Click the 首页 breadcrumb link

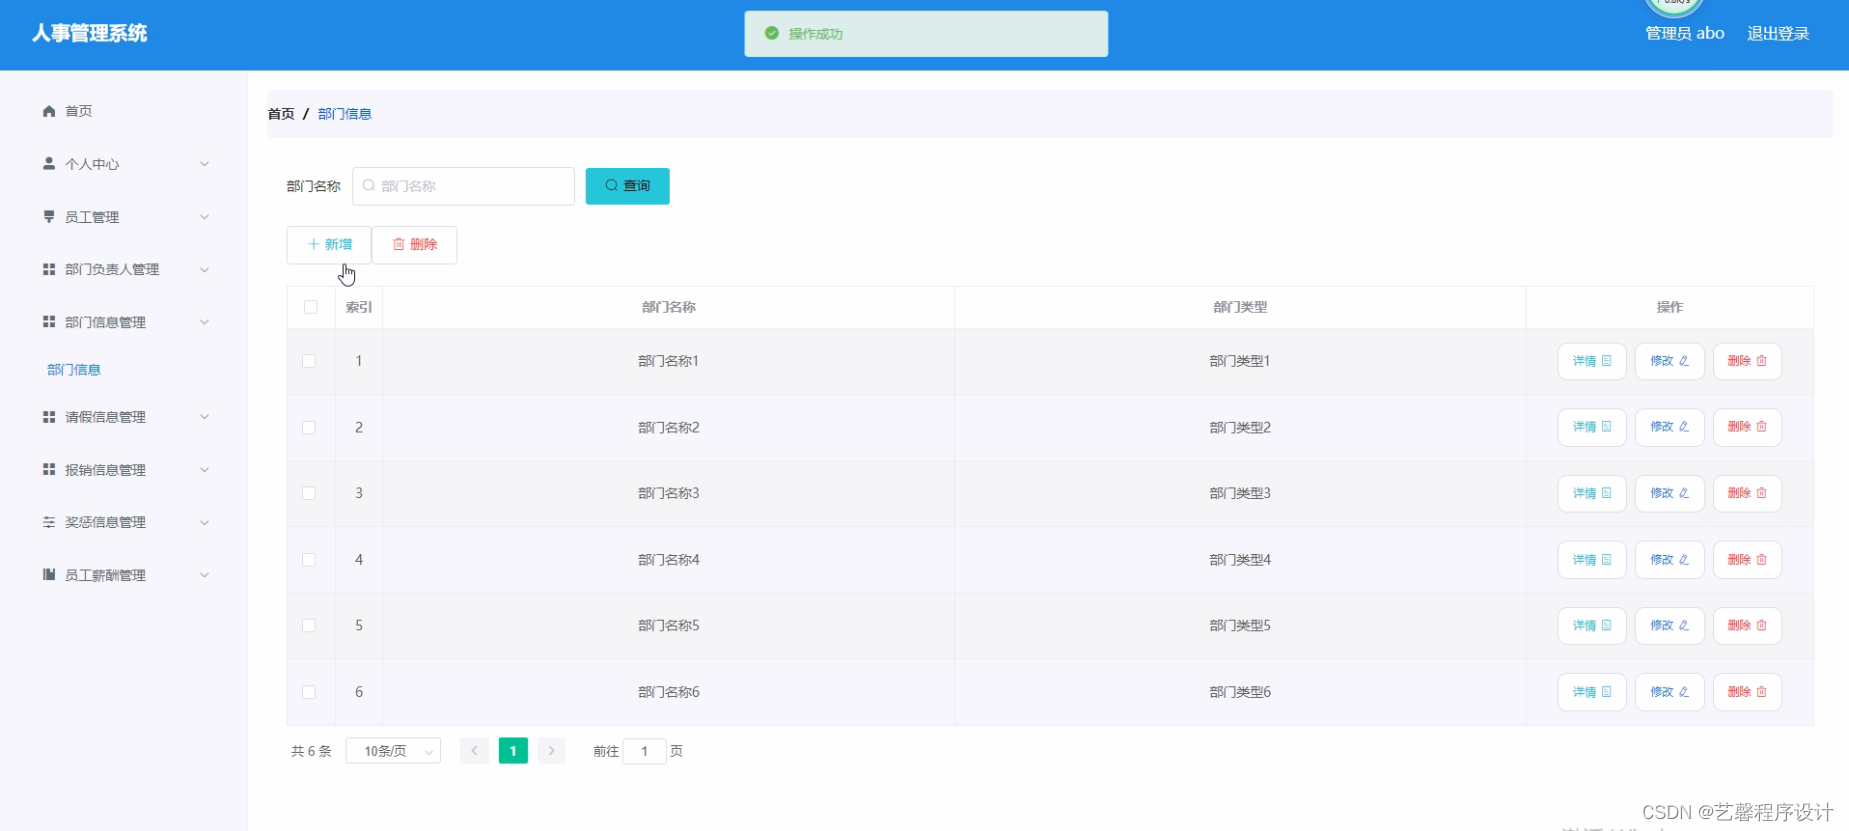(x=281, y=114)
